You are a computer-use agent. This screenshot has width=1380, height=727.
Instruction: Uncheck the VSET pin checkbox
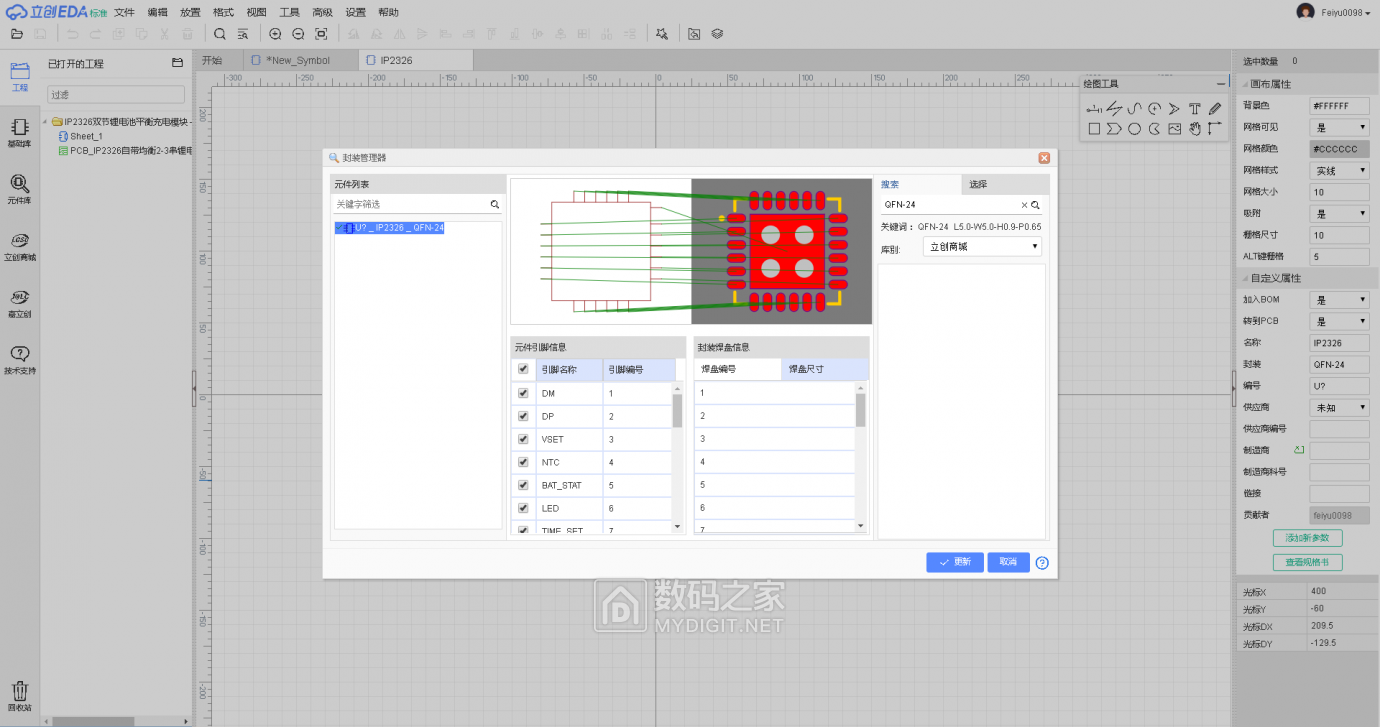click(x=523, y=439)
